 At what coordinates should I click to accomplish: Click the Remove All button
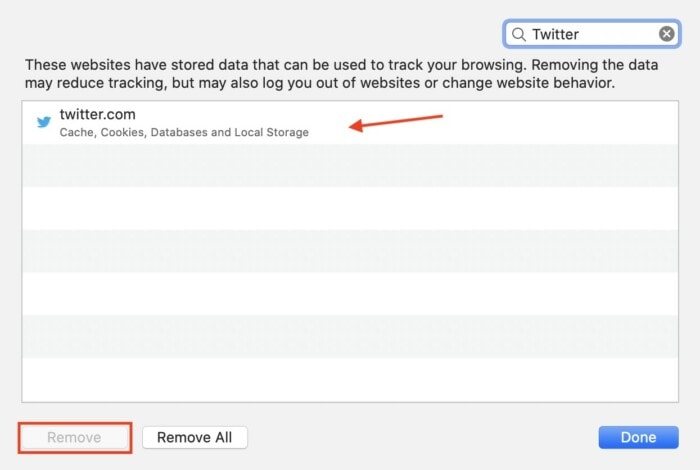point(194,437)
